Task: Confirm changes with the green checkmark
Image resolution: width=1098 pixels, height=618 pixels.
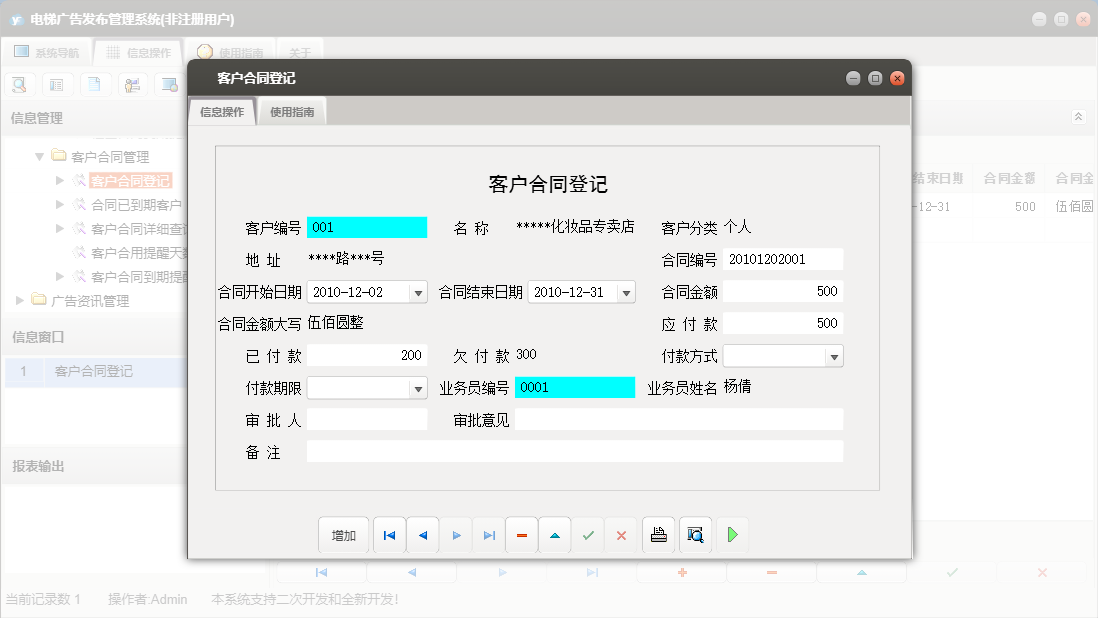Action: 588,535
